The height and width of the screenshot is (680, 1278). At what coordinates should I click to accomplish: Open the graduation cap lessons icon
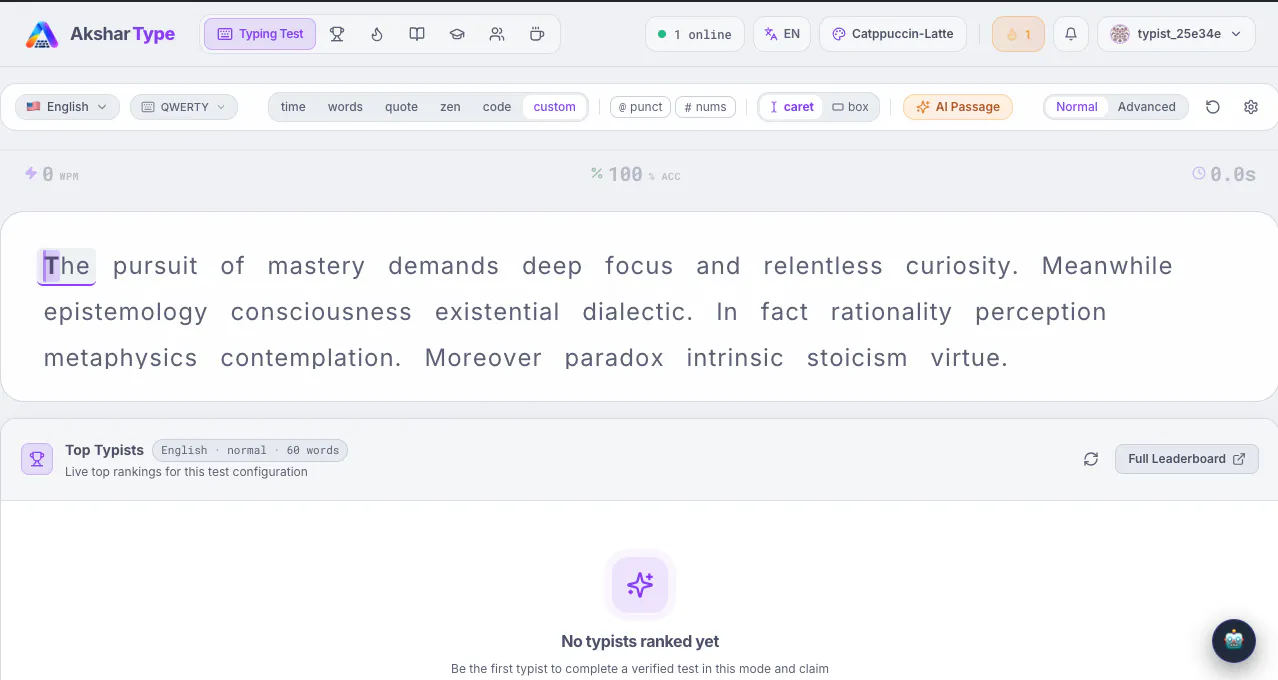tap(457, 34)
